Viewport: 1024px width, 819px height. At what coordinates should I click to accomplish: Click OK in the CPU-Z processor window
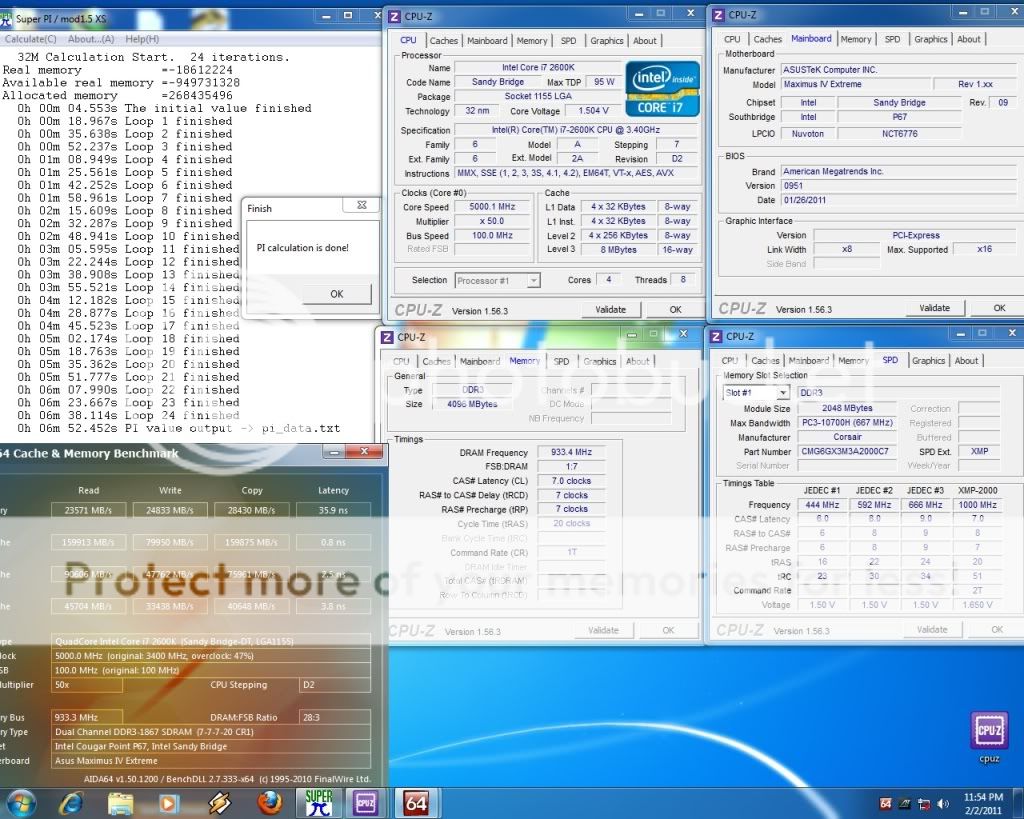coord(675,310)
